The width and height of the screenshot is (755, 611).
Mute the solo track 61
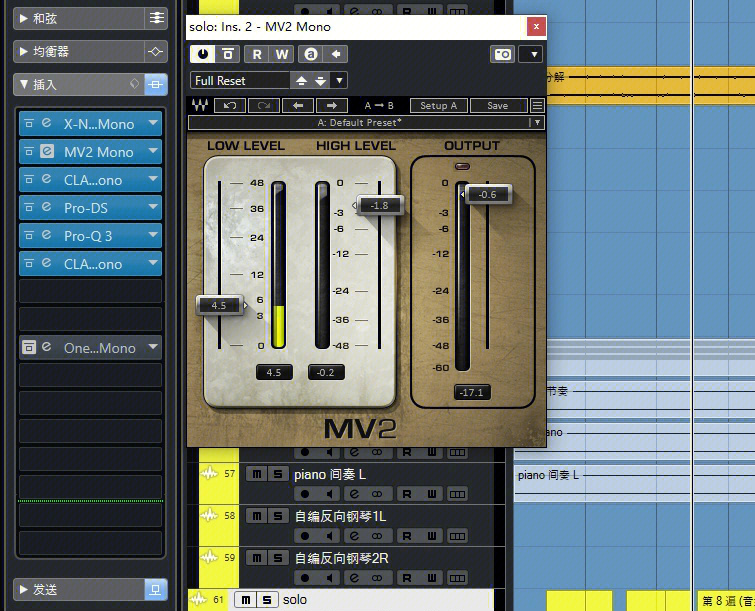pos(246,600)
